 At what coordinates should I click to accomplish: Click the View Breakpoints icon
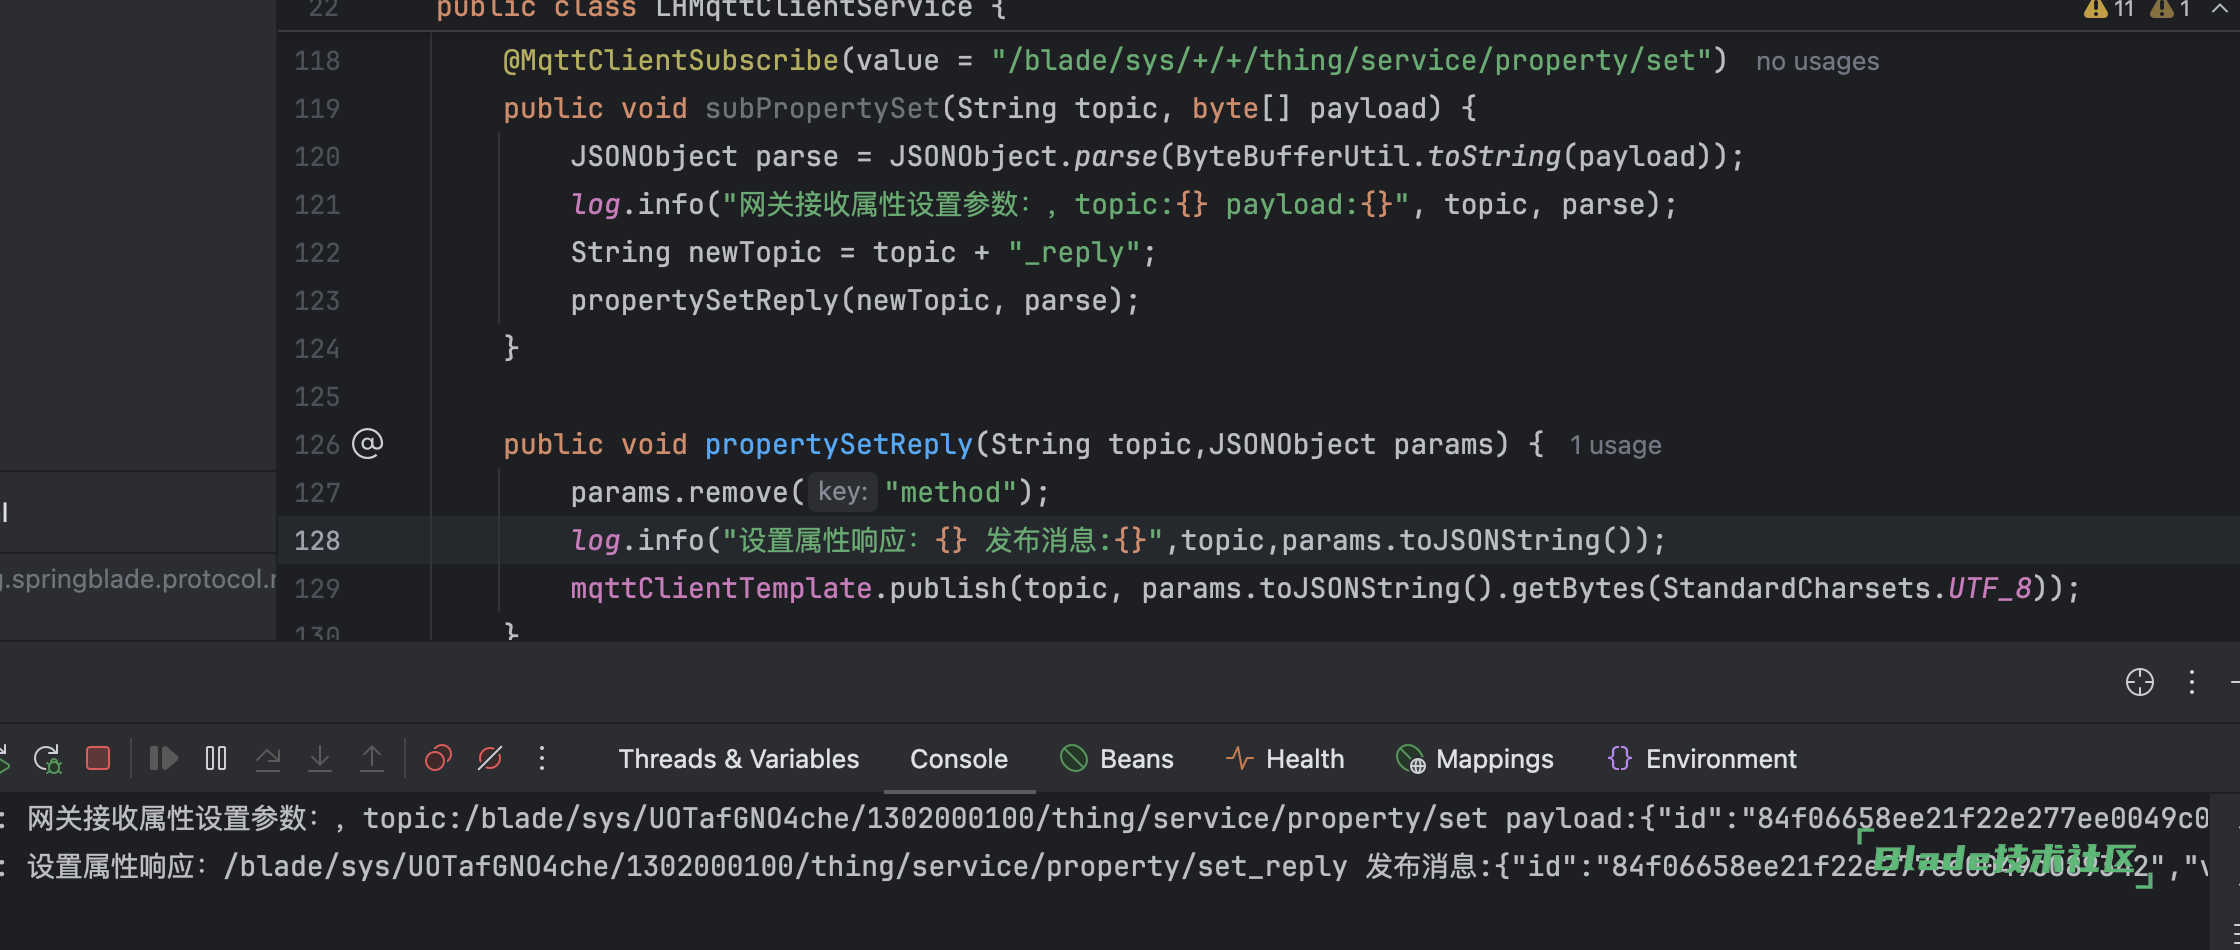(438, 759)
